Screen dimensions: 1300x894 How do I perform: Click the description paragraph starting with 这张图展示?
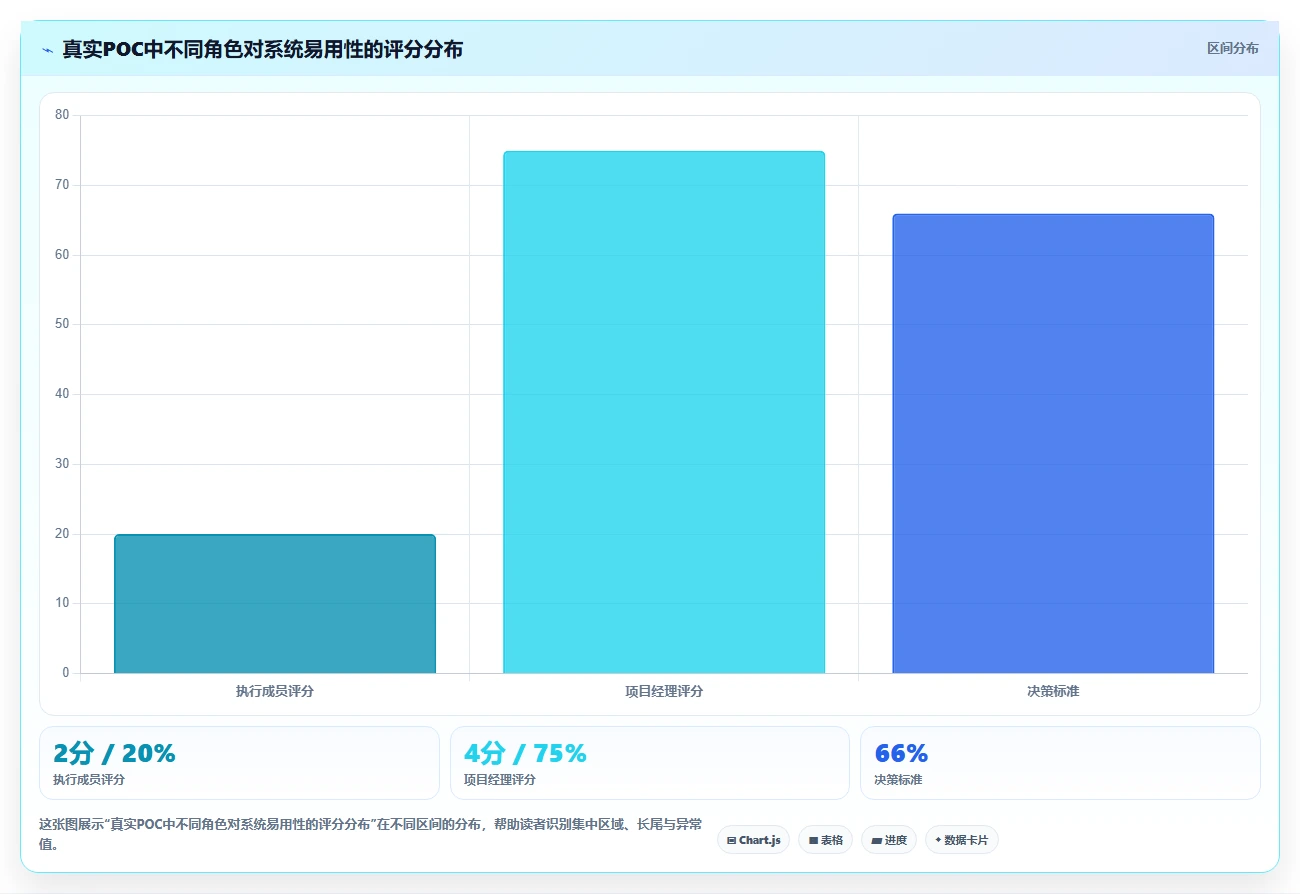pos(370,834)
